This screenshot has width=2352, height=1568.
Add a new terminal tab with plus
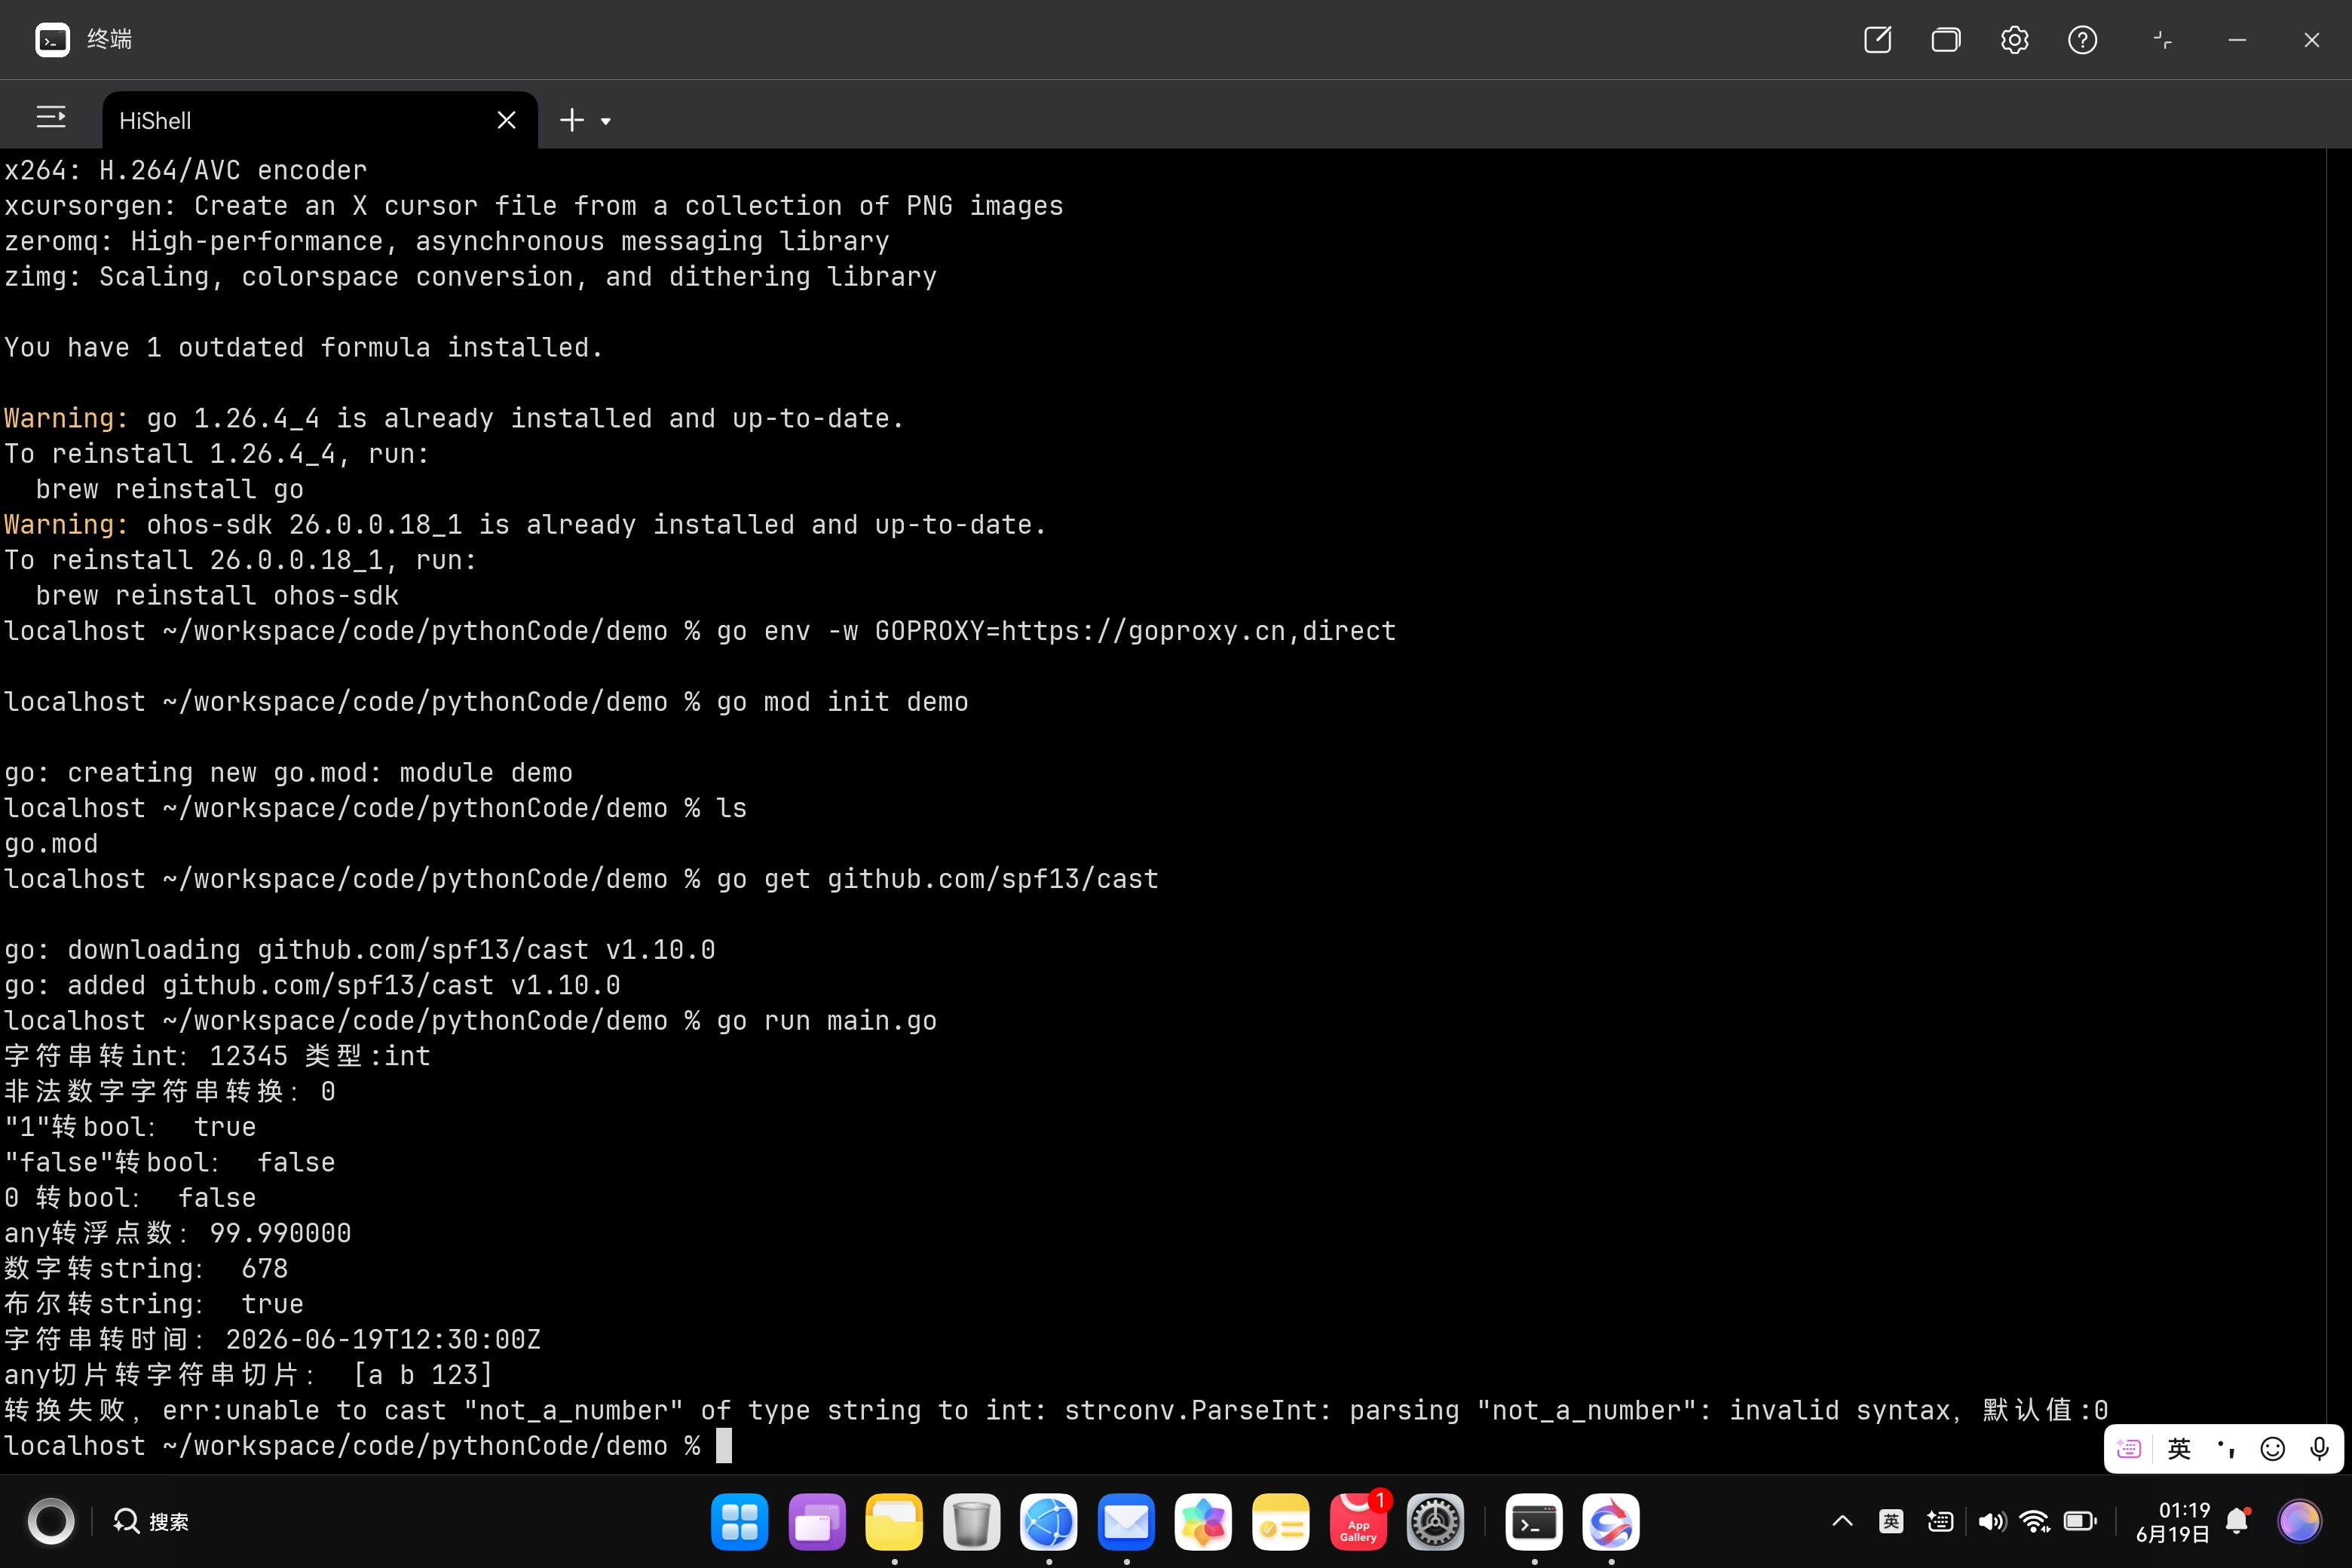click(572, 120)
